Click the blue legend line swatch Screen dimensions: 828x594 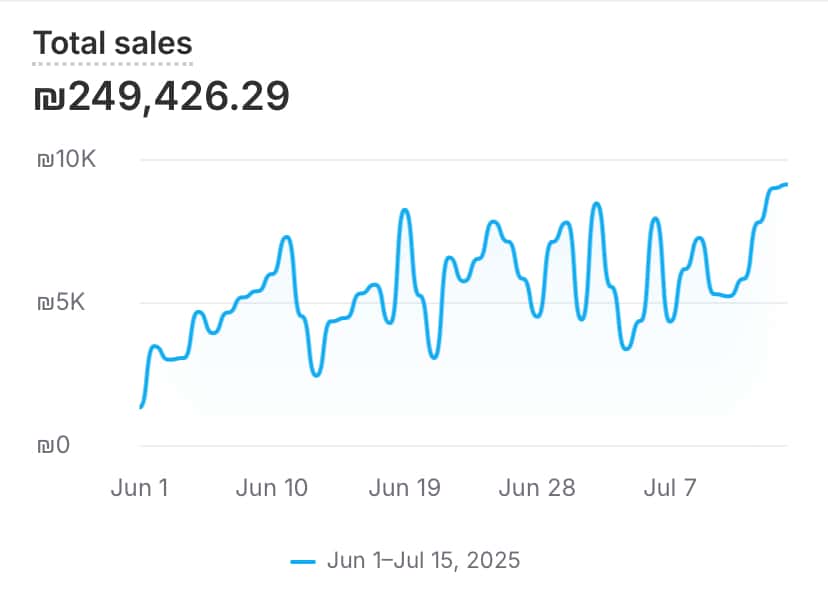(303, 561)
